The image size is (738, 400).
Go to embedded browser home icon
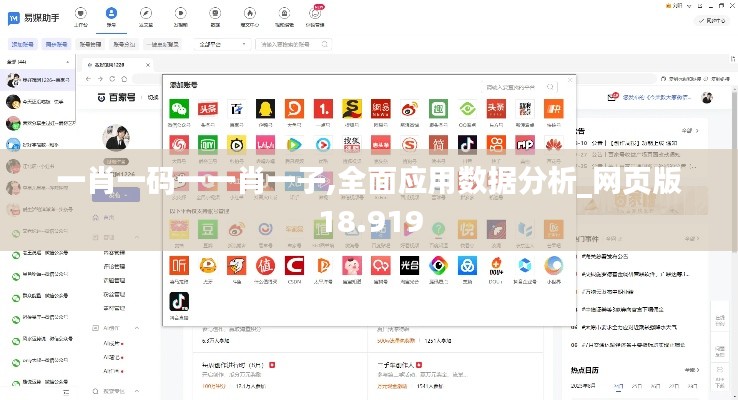tap(124, 79)
